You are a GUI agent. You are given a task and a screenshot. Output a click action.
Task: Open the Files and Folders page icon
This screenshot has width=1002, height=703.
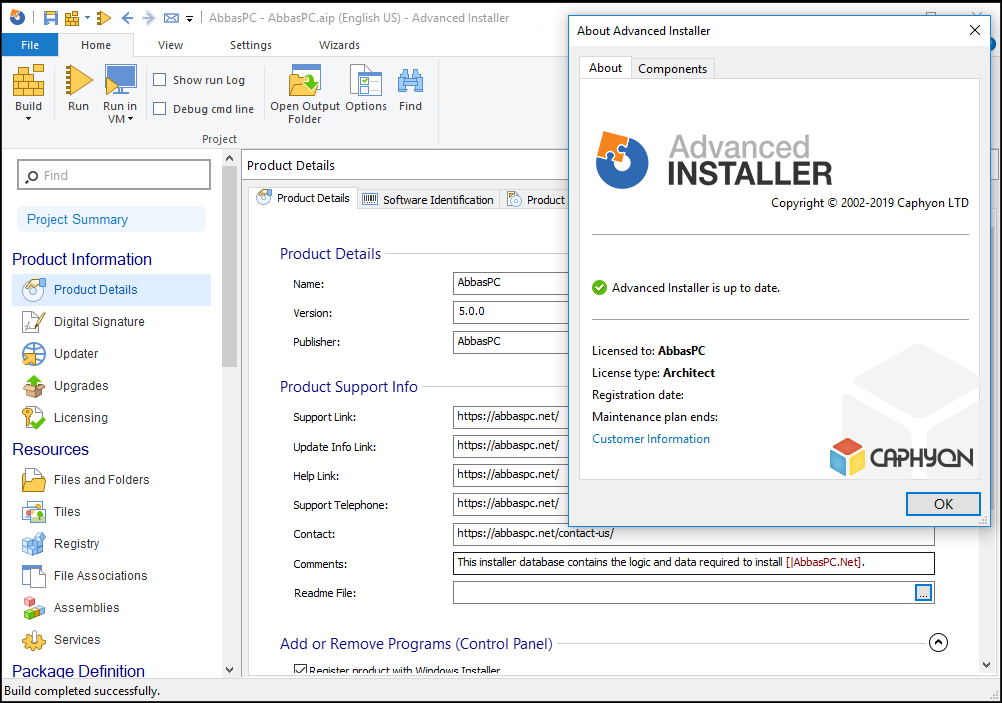click(x=33, y=479)
